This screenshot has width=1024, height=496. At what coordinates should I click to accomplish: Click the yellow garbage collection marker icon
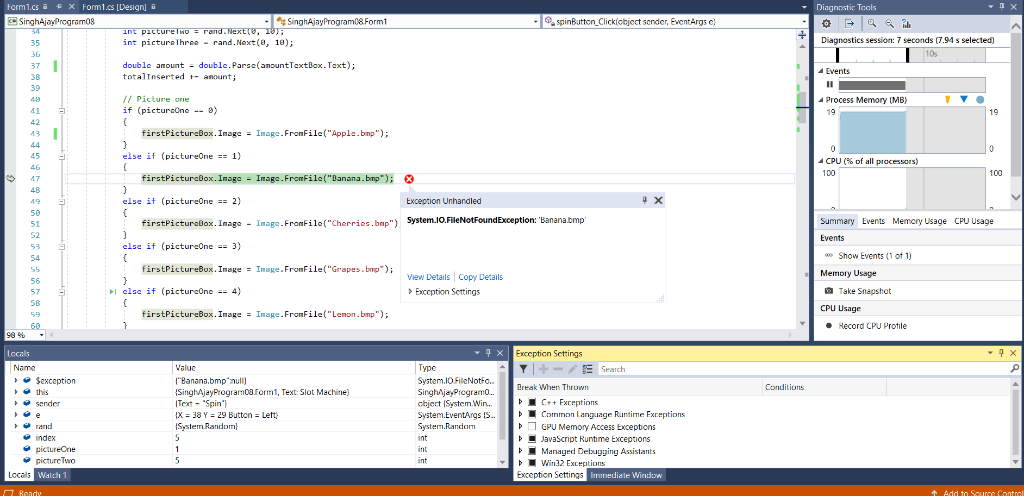coord(948,100)
